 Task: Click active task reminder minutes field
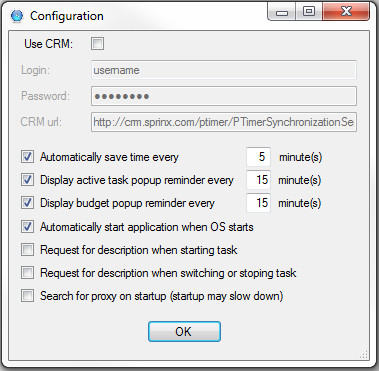pyautogui.click(x=258, y=180)
